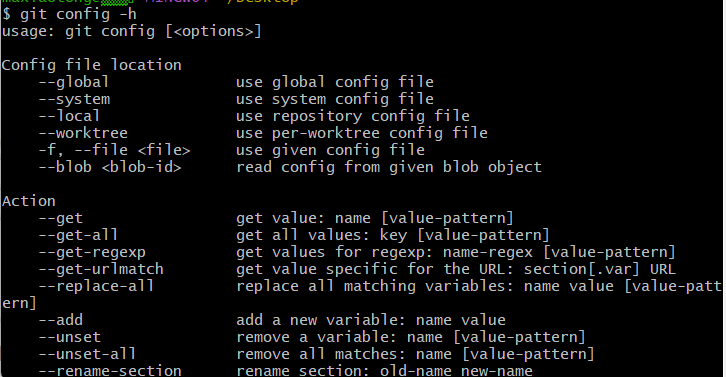Click the '--rename-section' option text

(110, 371)
